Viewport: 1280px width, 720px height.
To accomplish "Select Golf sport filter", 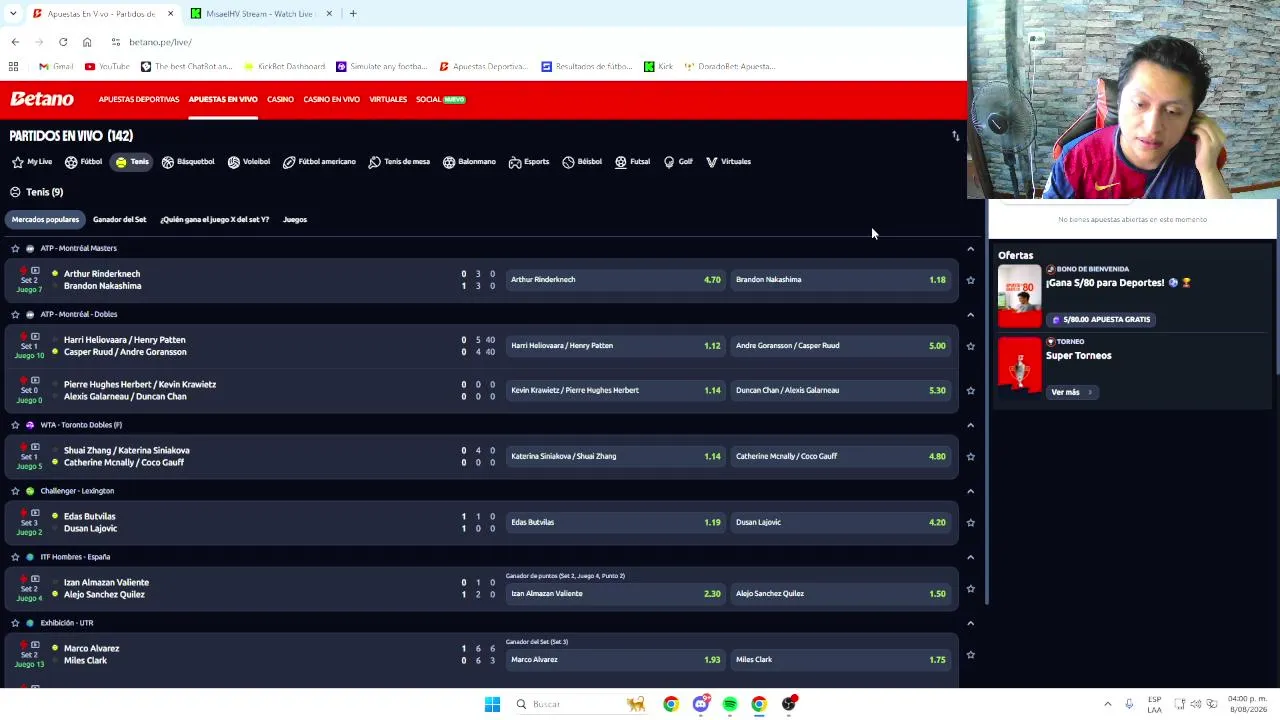I will [678, 162].
